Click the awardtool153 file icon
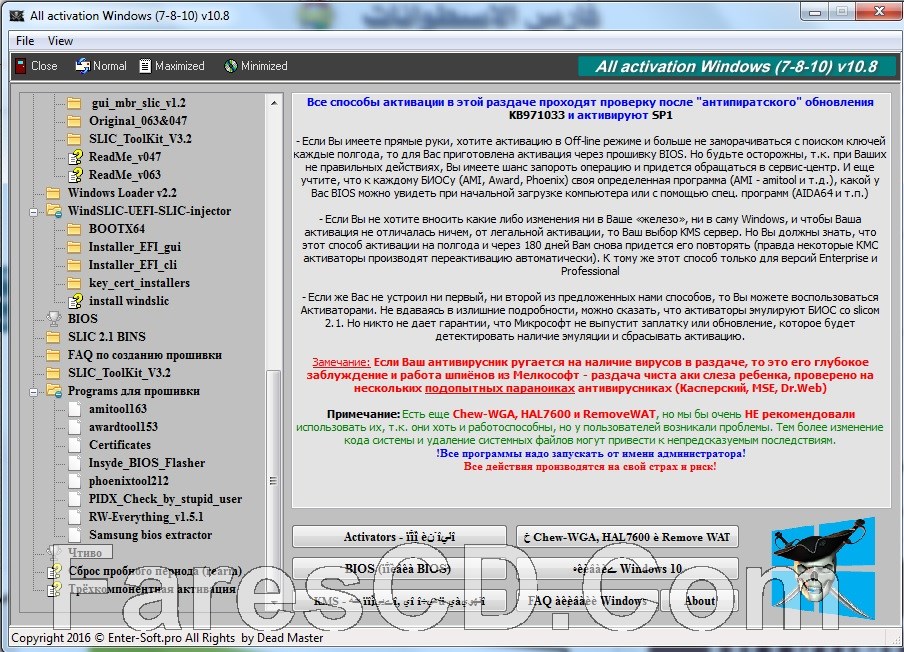Viewport: 904px width, 652px height. pyautogui.click(x=74, y=427)
